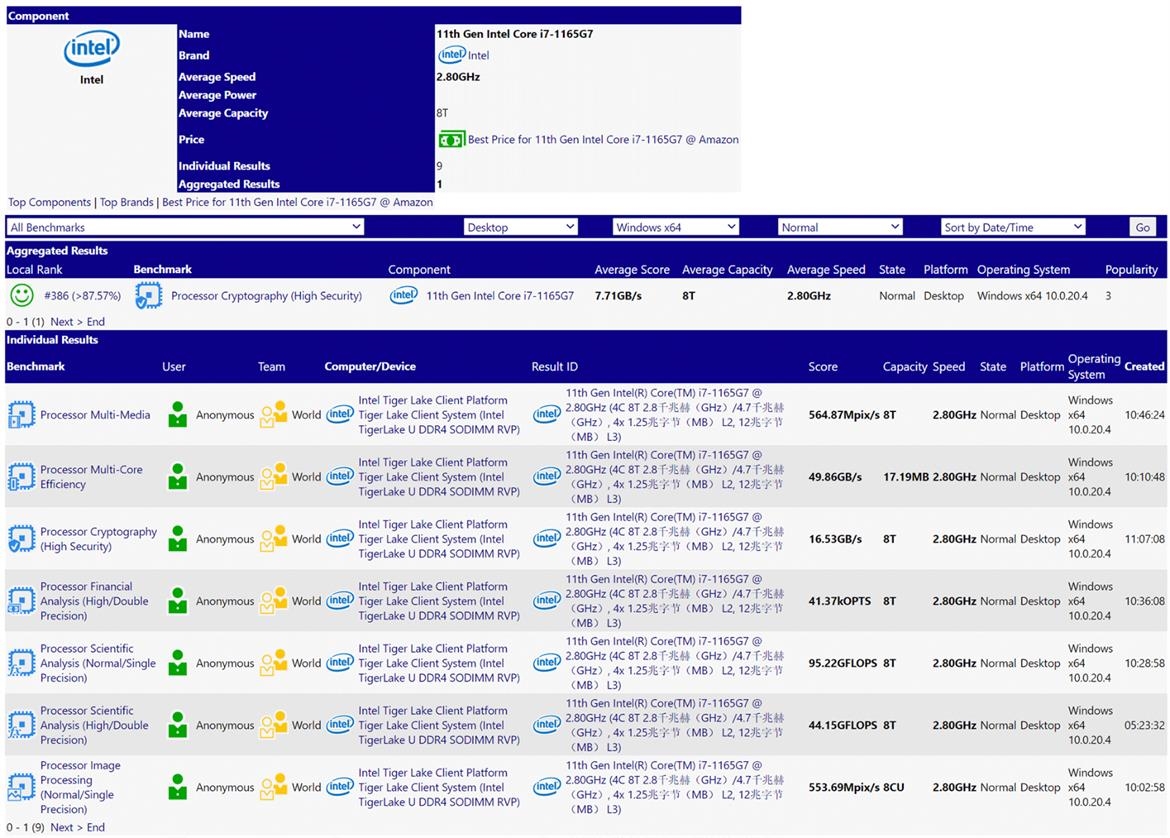Click the Processor Multi-Media benchmark icon
Image resolution: width=1170 pixels, height=838 pixels.
(x=21, y=415)
